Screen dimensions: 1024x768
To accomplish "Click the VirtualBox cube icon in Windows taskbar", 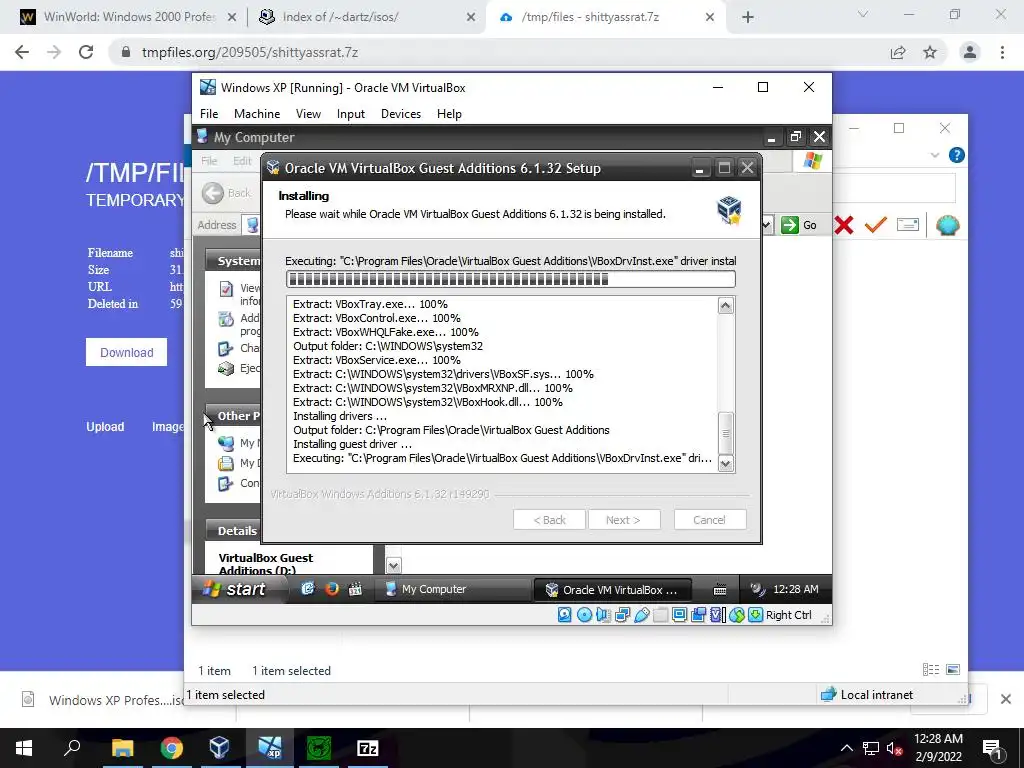I will click(219, 748).
